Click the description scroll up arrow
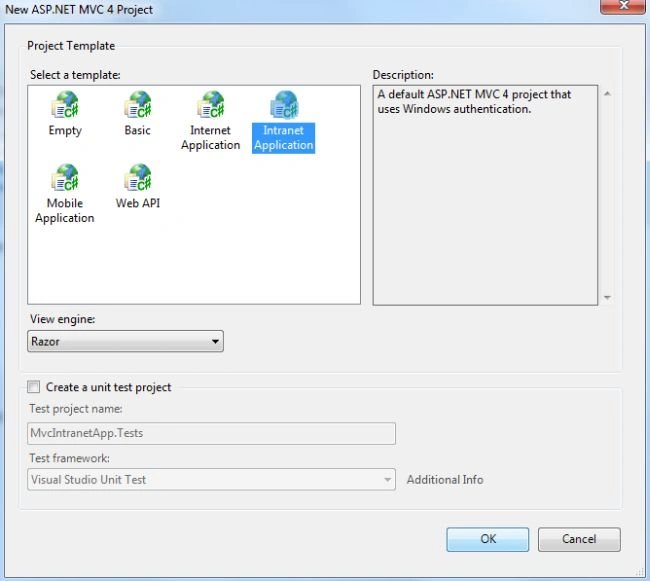Viewport: 650px width, 581px height. (607, 94)
